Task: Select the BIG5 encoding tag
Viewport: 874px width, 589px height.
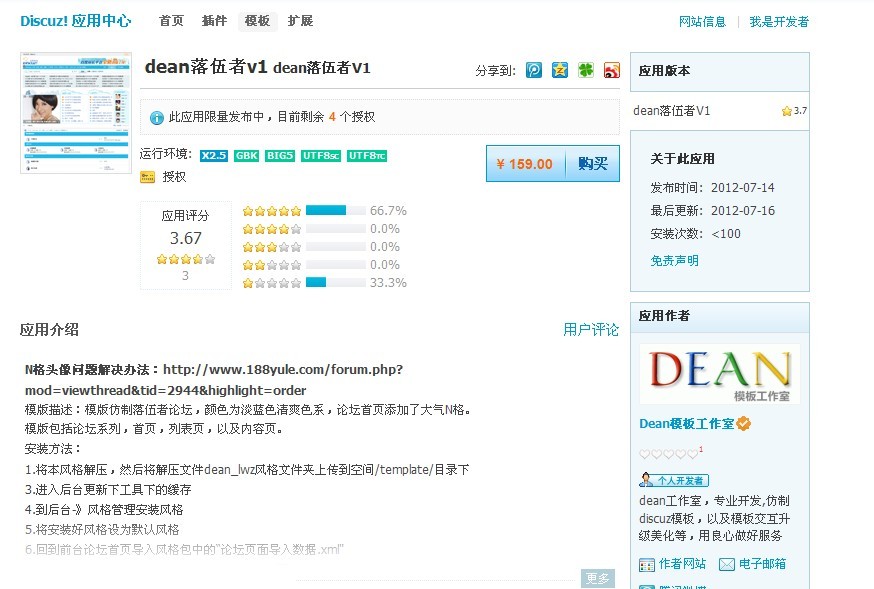Action: click(x=280, y=155)
